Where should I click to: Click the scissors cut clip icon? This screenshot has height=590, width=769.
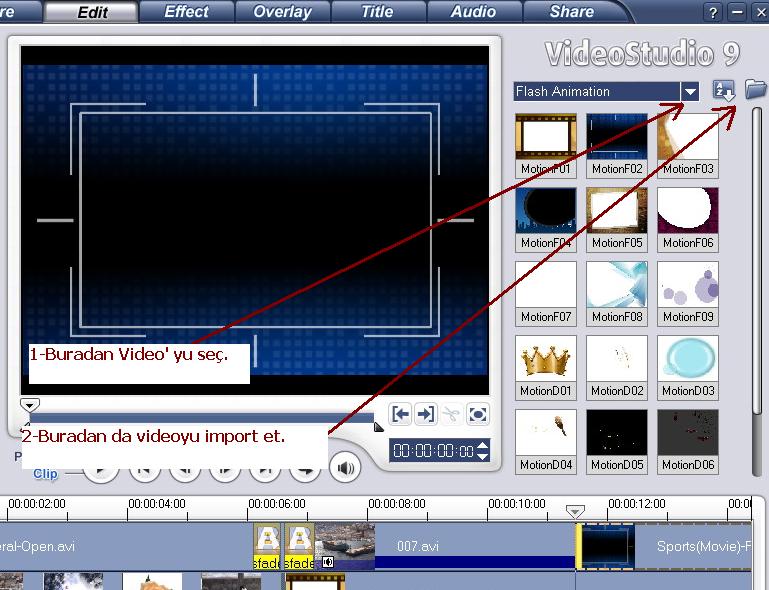[451, 414]
